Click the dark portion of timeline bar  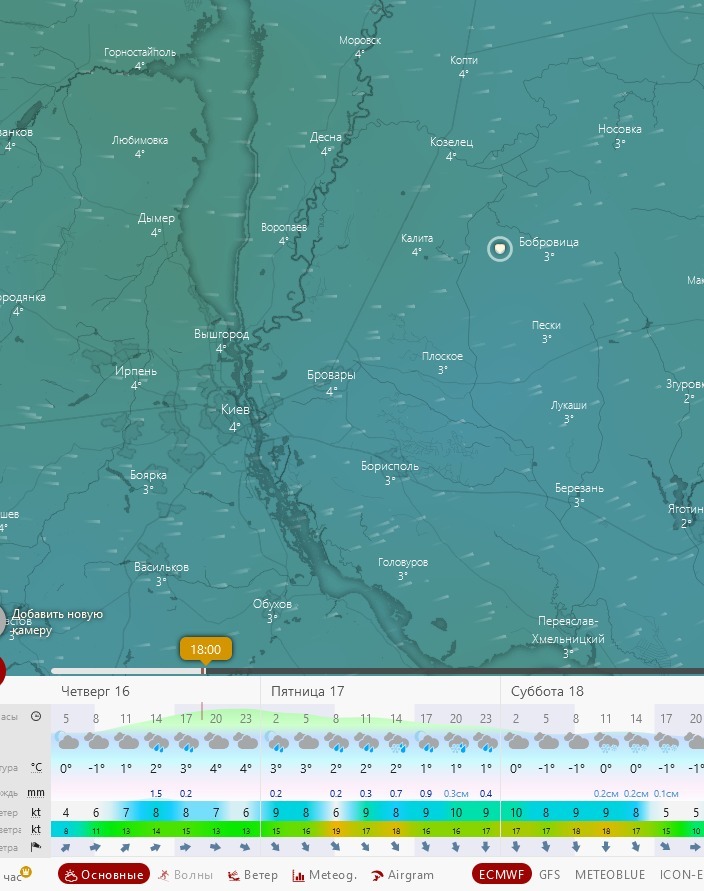point(455,671)
